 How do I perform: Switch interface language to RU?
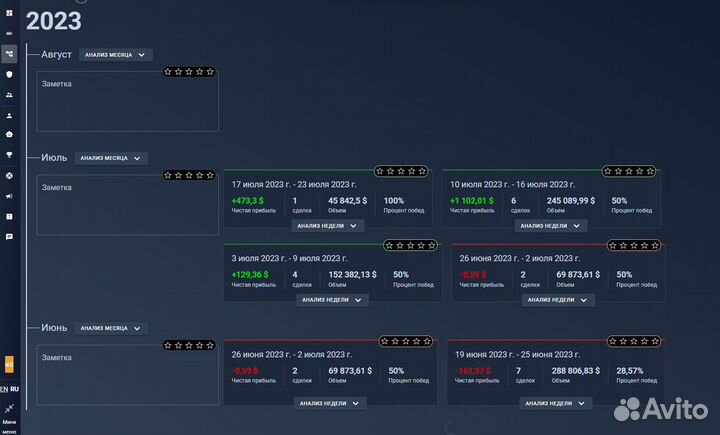coord(14,388)
